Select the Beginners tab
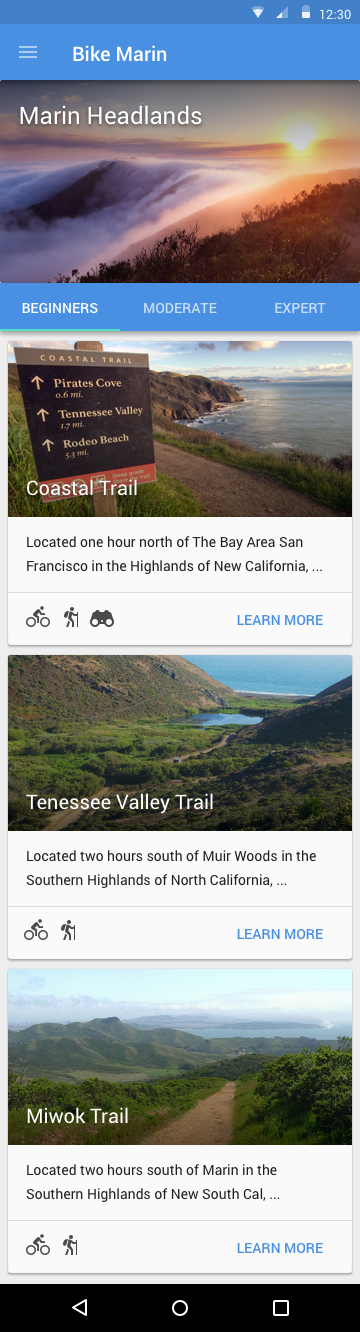This screenshot has height=1332, width=360. click(x=60, y=308)
